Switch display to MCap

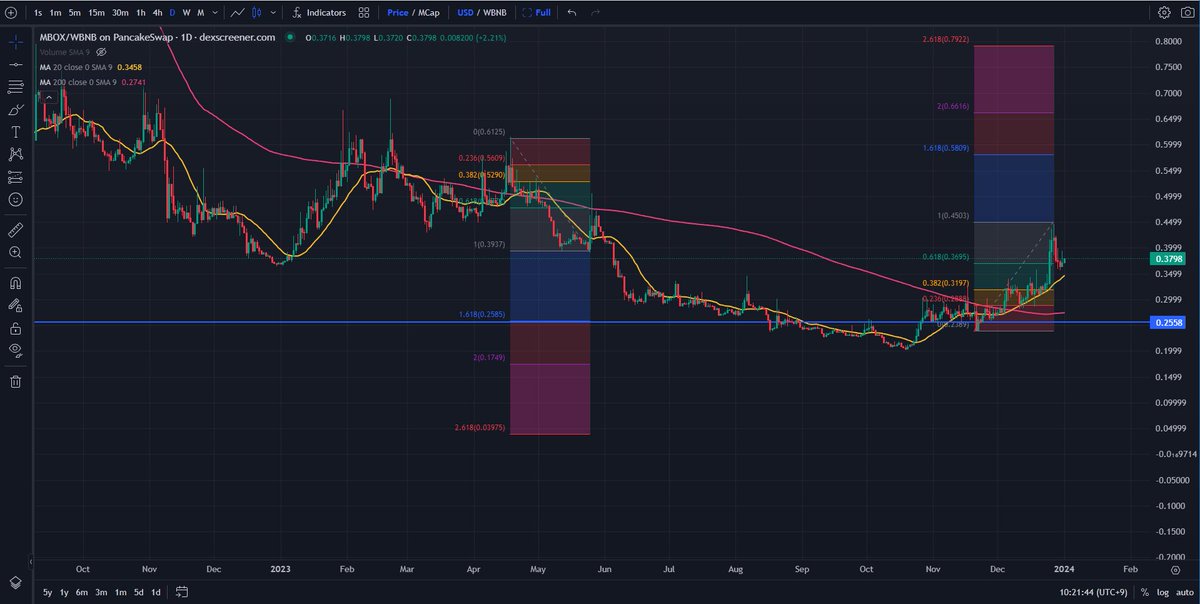(x=428, y=13)
